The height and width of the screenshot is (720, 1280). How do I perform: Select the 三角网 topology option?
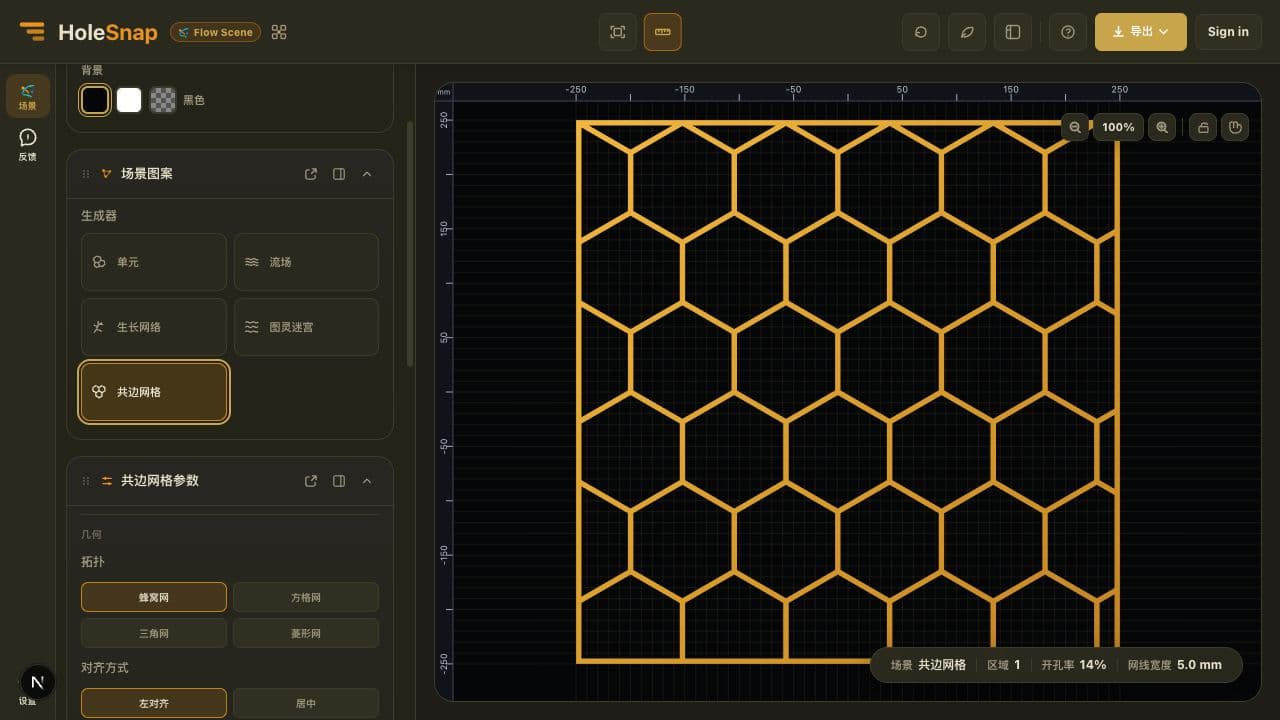(154, 633)
